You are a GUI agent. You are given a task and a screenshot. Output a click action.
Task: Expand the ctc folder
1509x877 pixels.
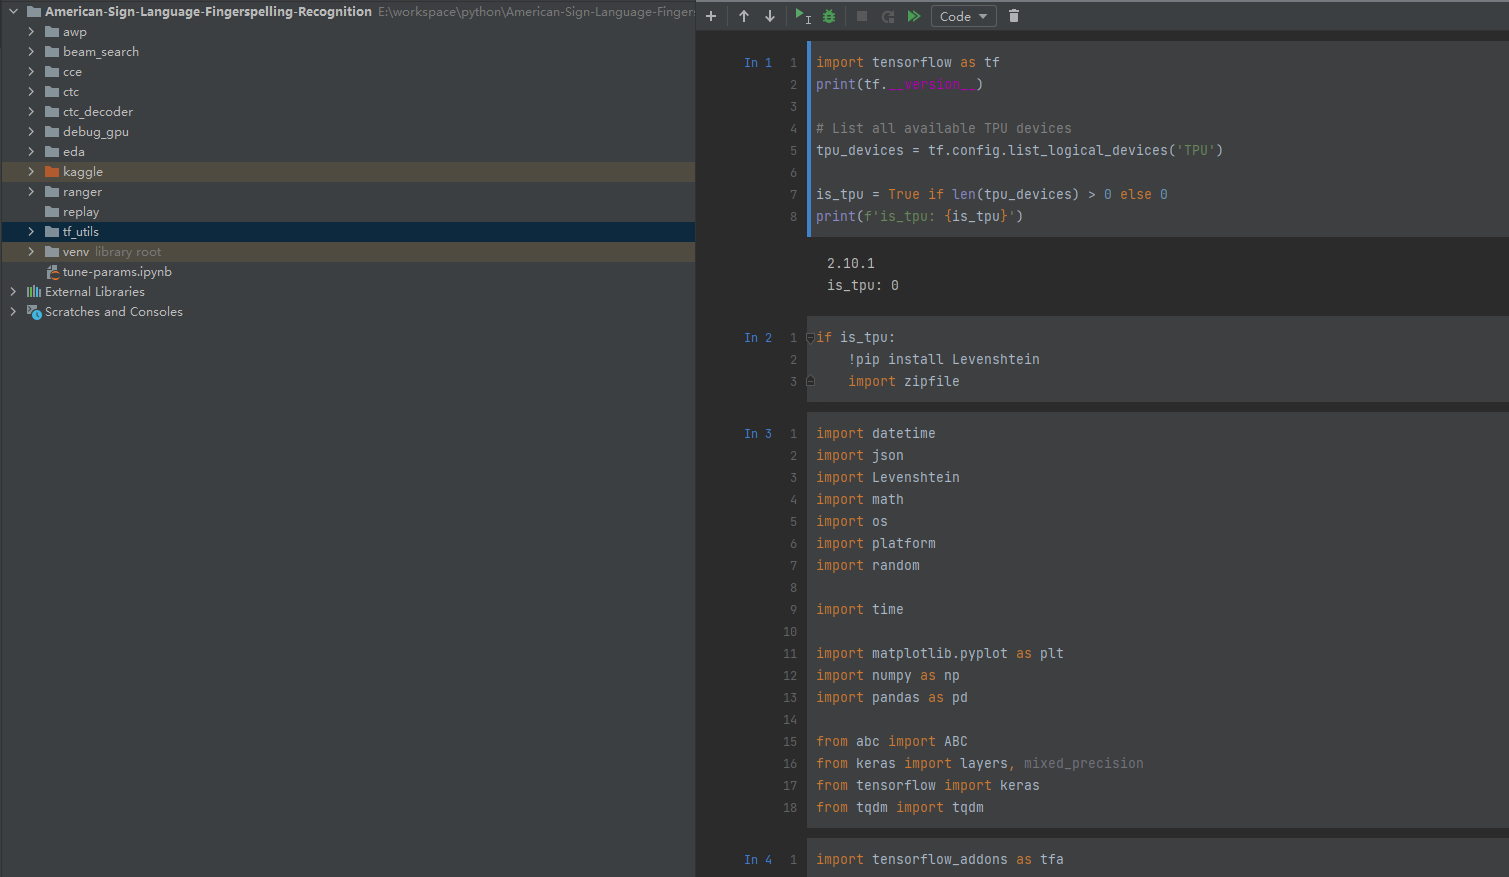(x=31, y=92)
